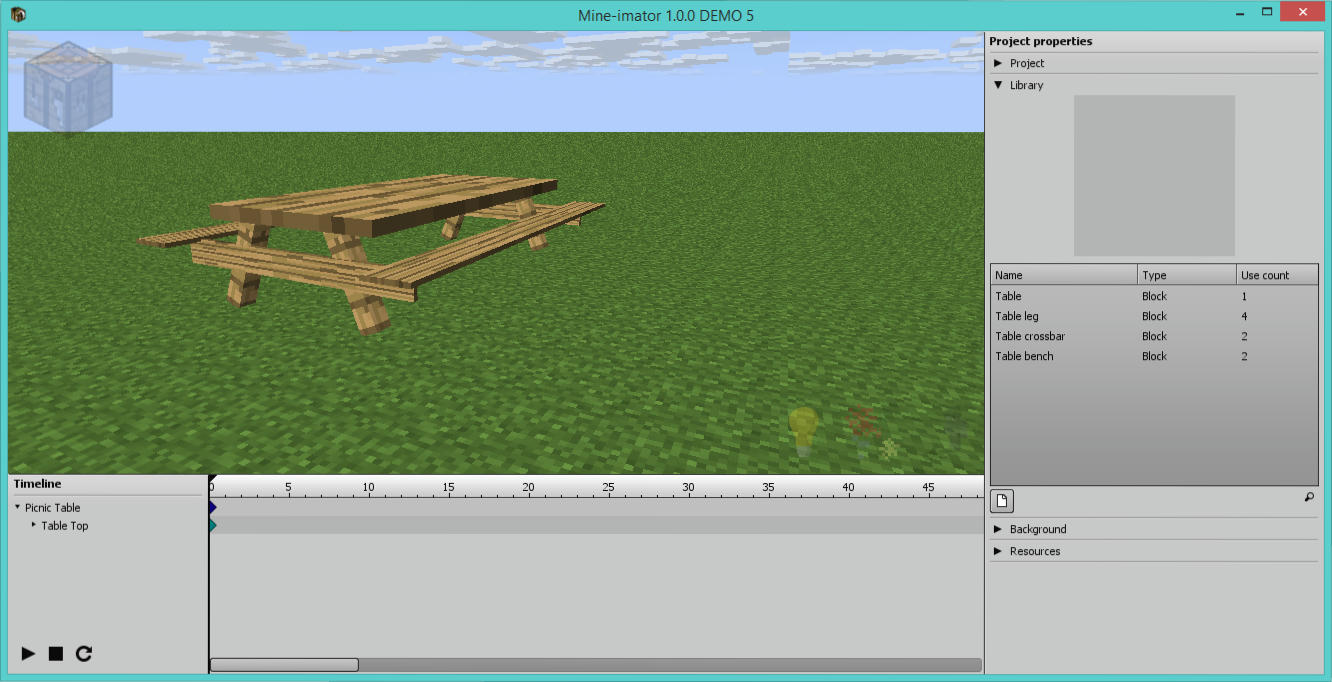The height and width of the screenshot is (682, 1332).
Task: Toggle loop playback with the circular arrow
Action: (84, 654)
